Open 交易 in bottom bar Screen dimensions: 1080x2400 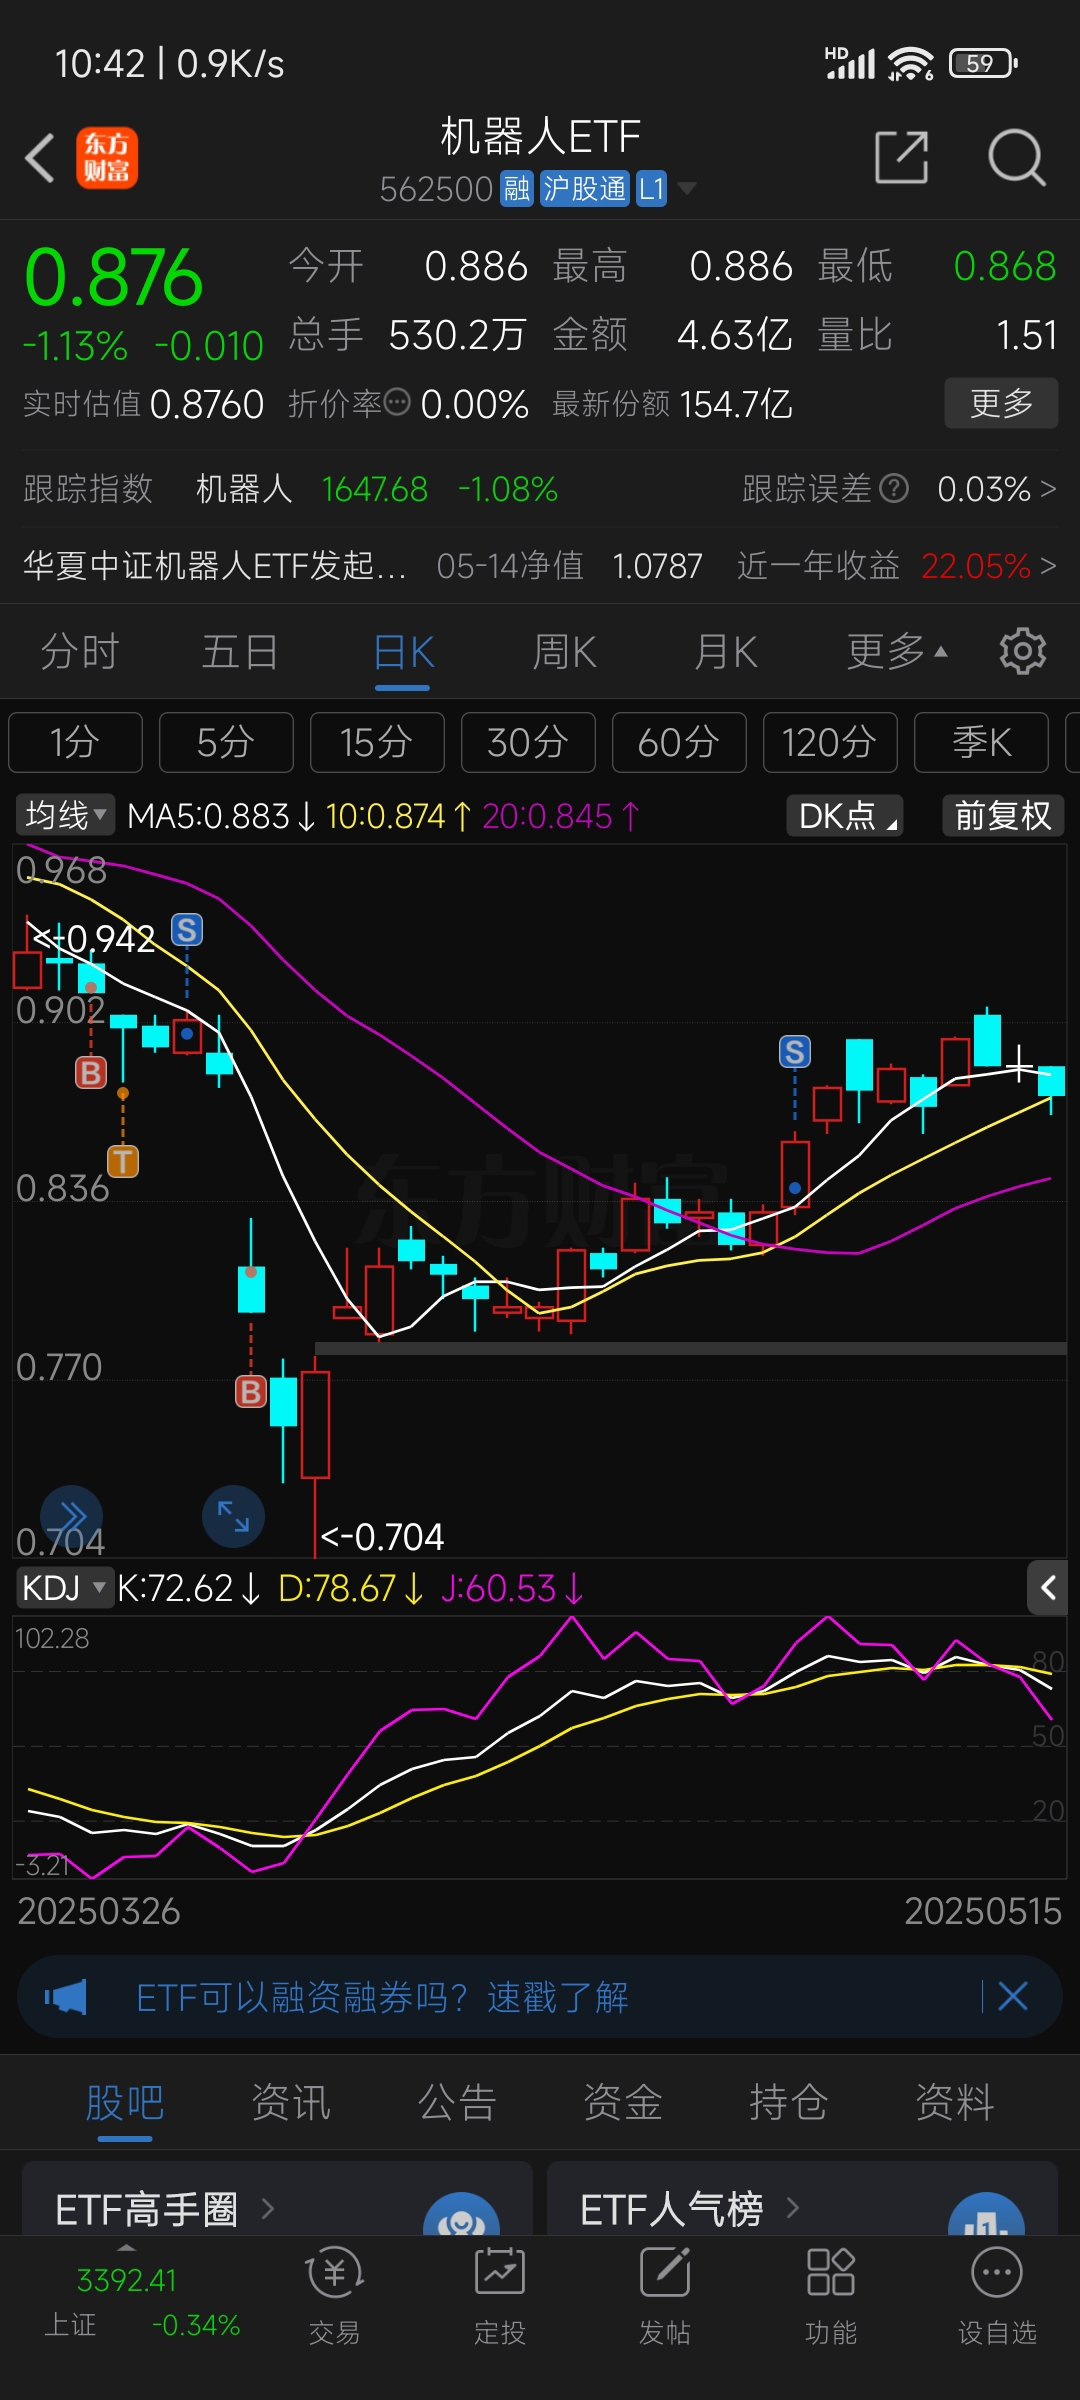[334, 2294]
